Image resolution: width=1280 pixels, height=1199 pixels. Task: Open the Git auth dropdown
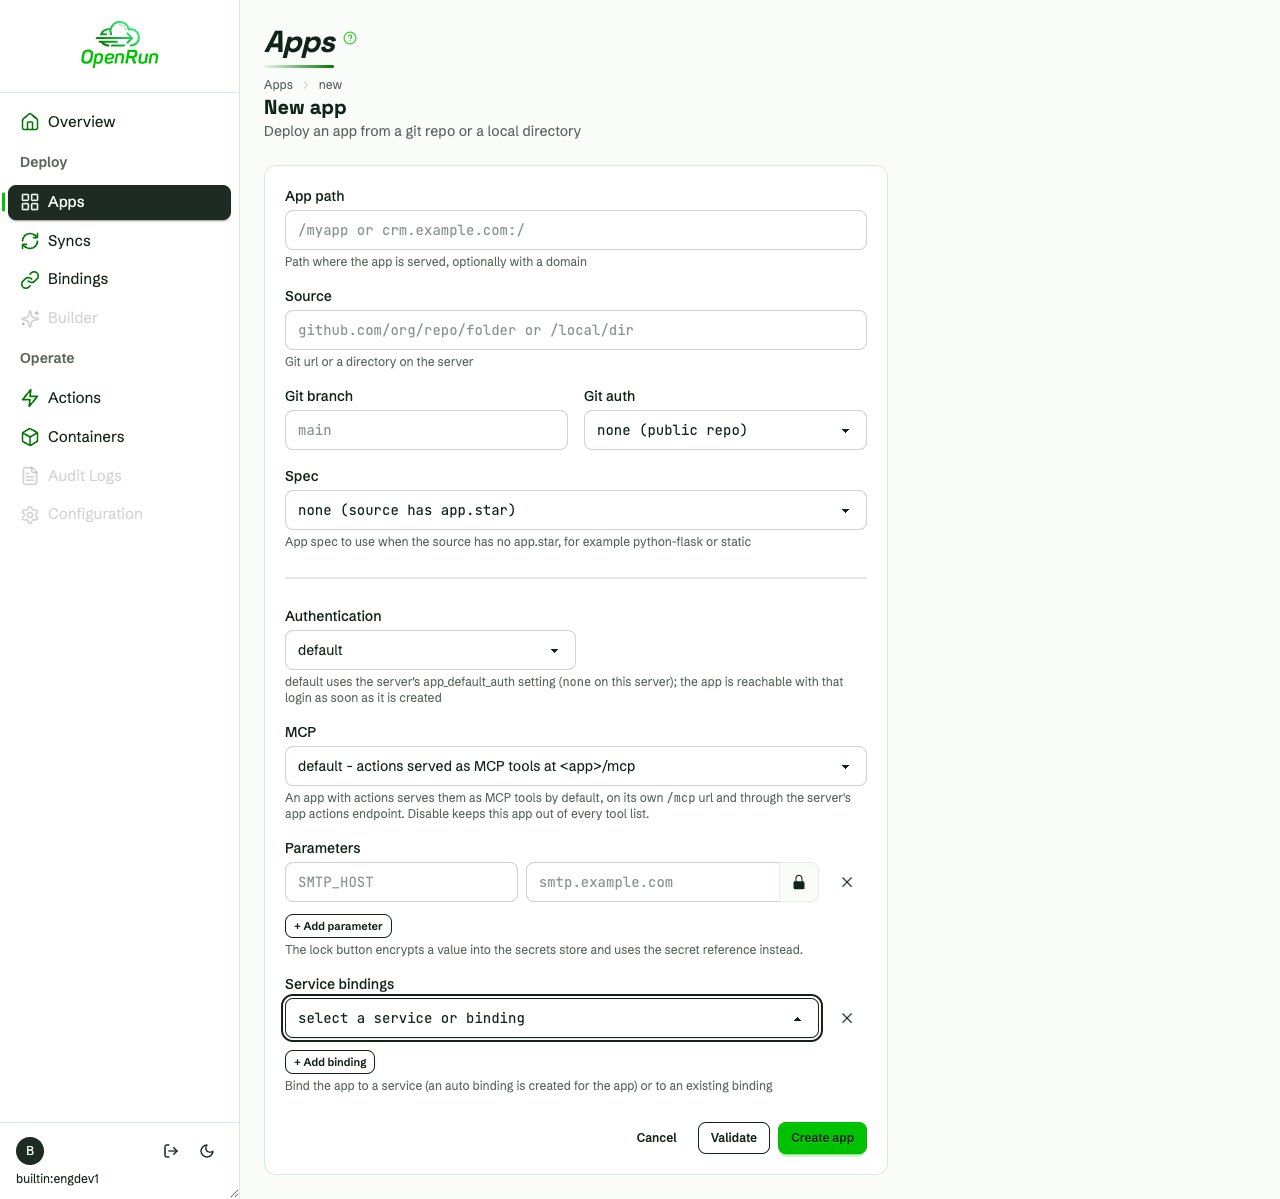[x=725, y=430]
